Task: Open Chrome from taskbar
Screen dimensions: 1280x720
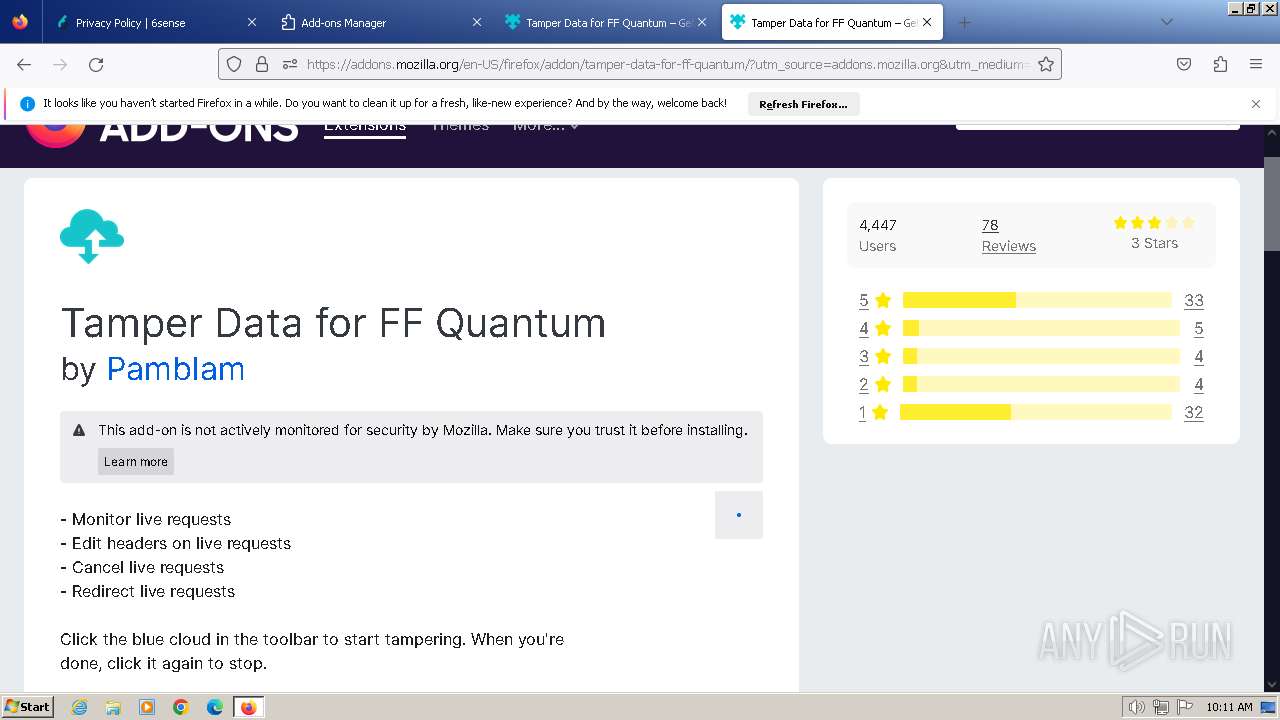Action: [181, 707]
